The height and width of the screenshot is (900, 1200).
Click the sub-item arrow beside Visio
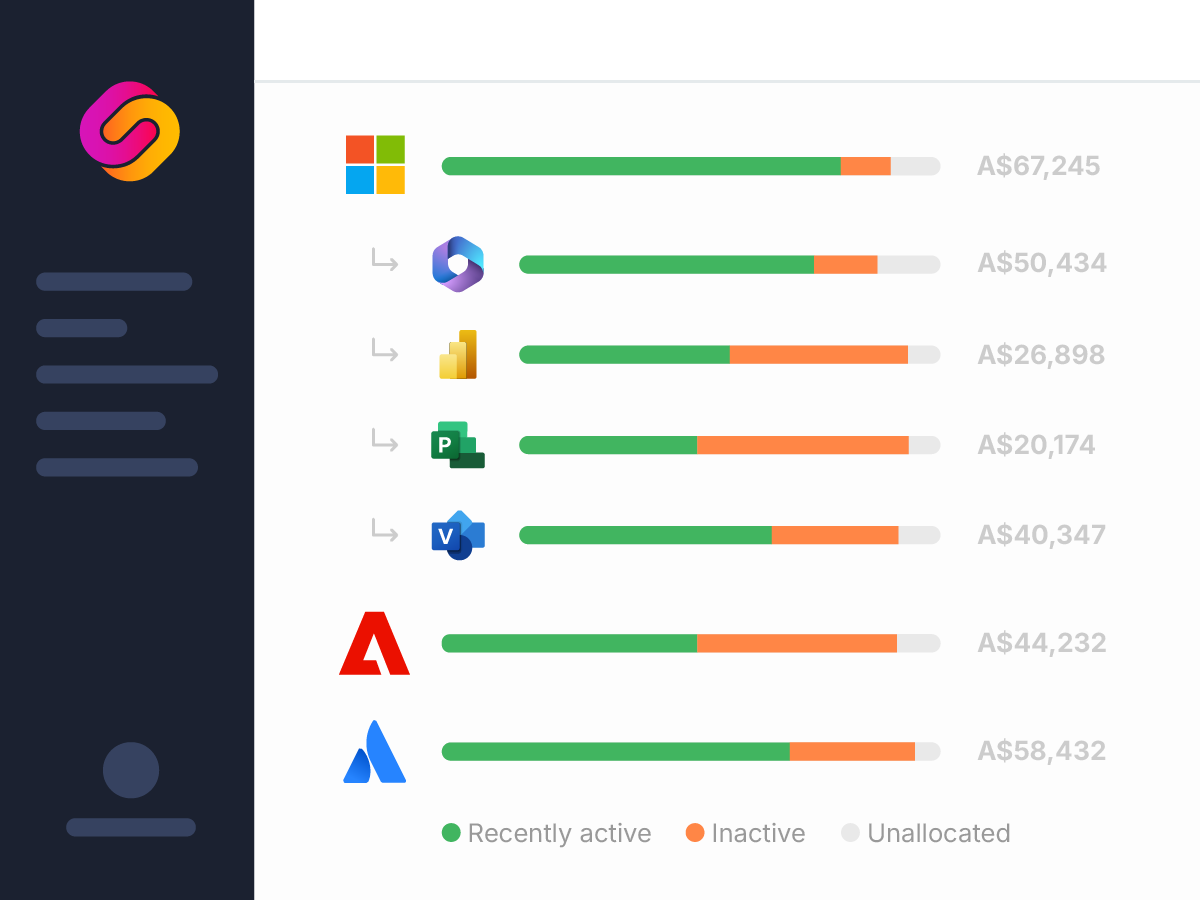click(385, 531)
